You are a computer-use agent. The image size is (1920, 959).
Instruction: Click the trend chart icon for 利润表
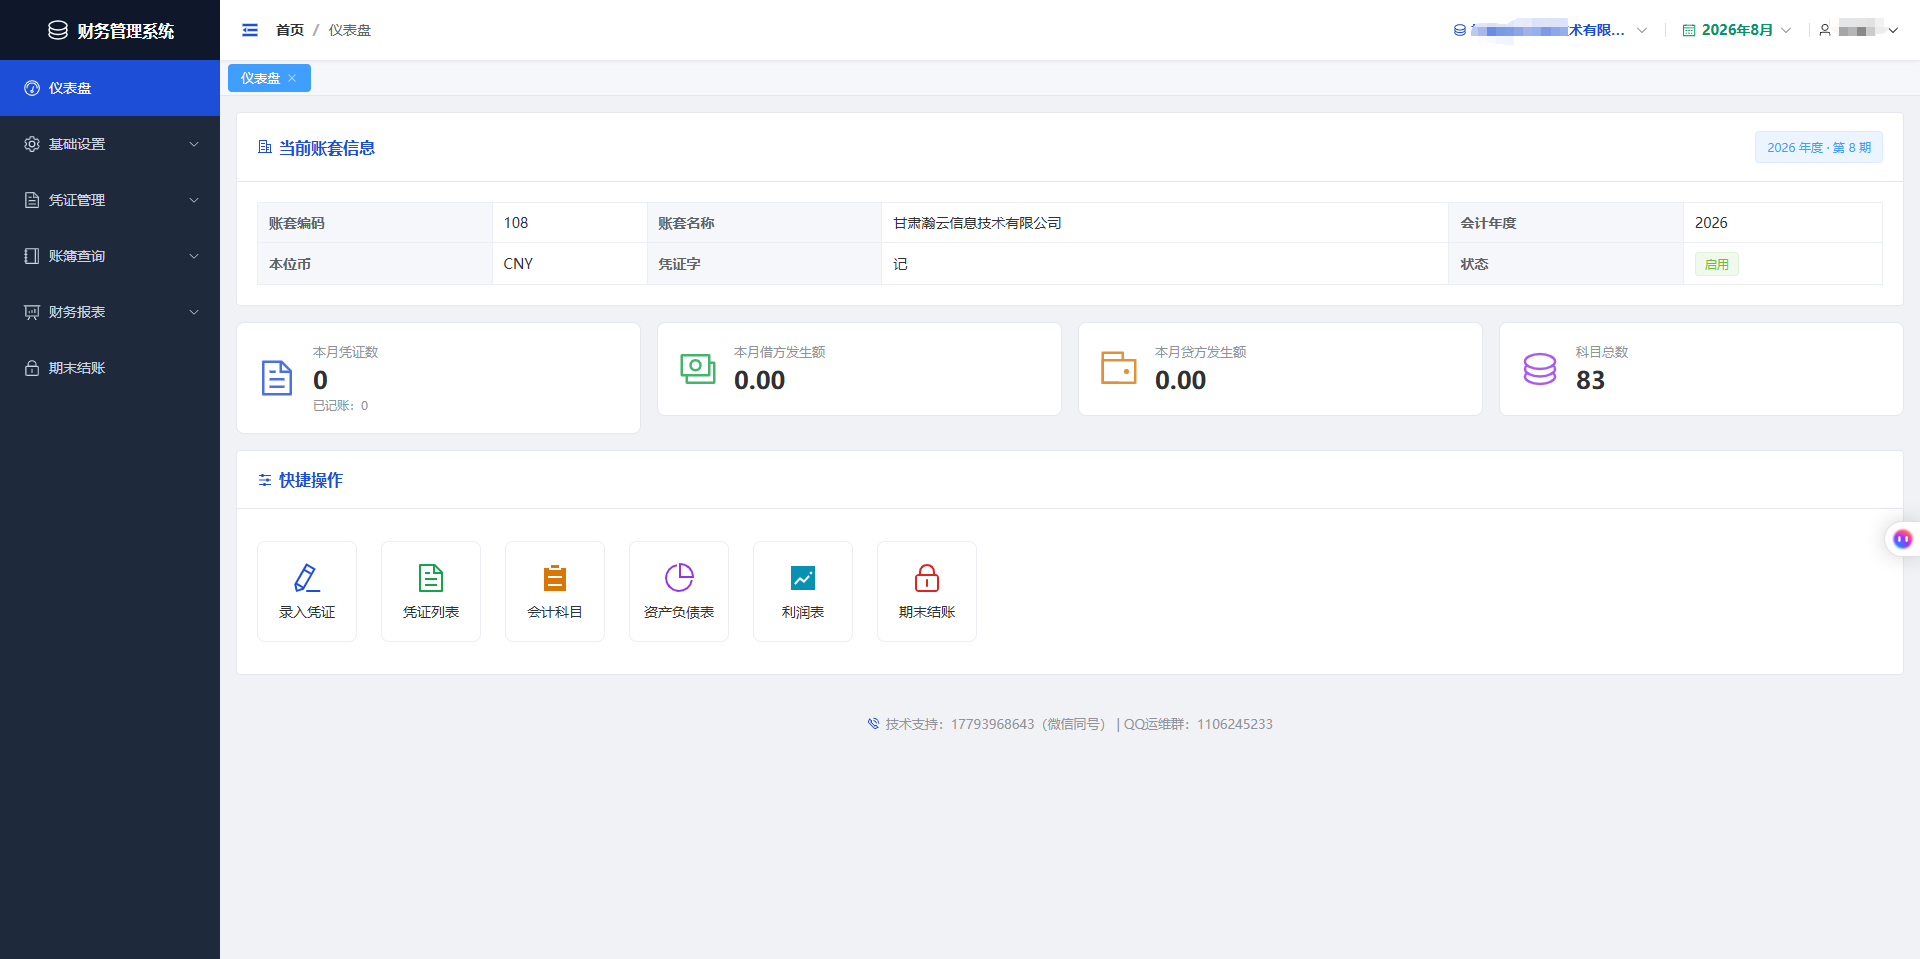[803, 577]
